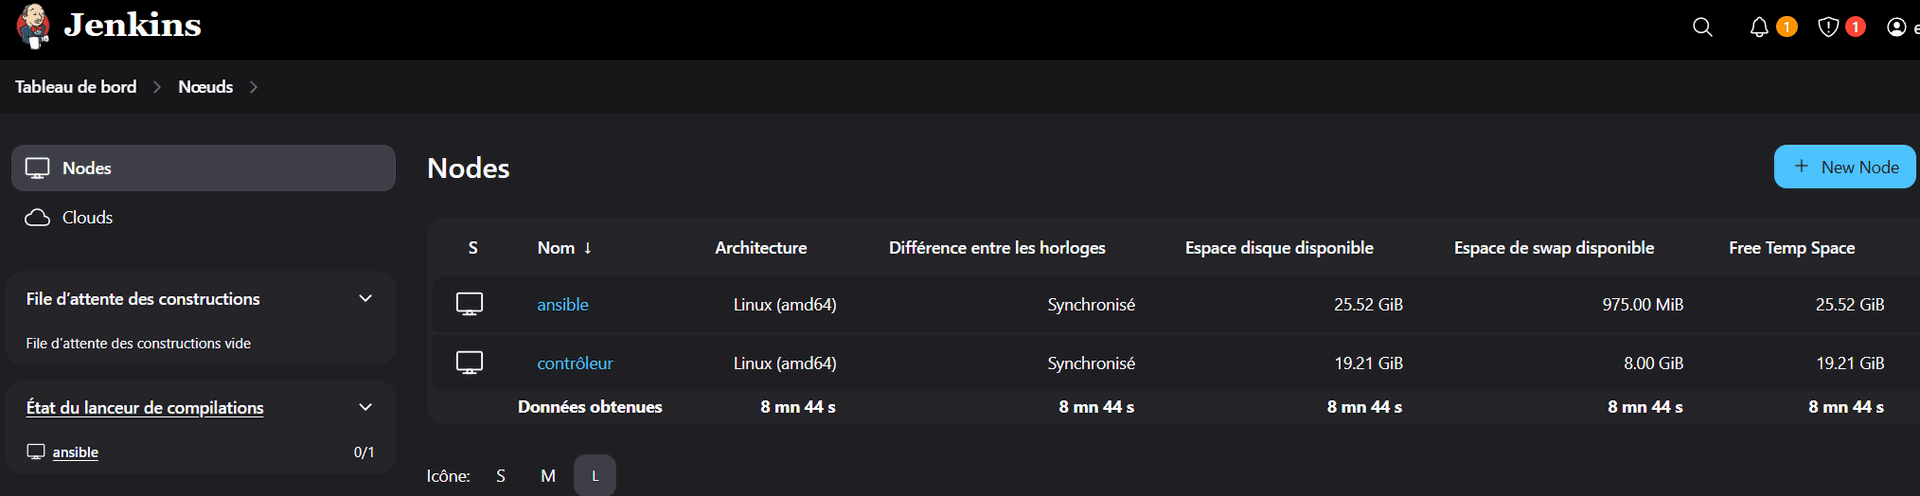Sort by Différence entre les horloges

(x=997, y=248)
